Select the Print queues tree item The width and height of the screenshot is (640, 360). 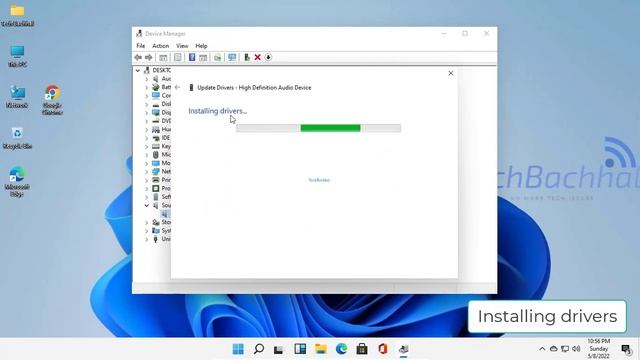(161, 180)
